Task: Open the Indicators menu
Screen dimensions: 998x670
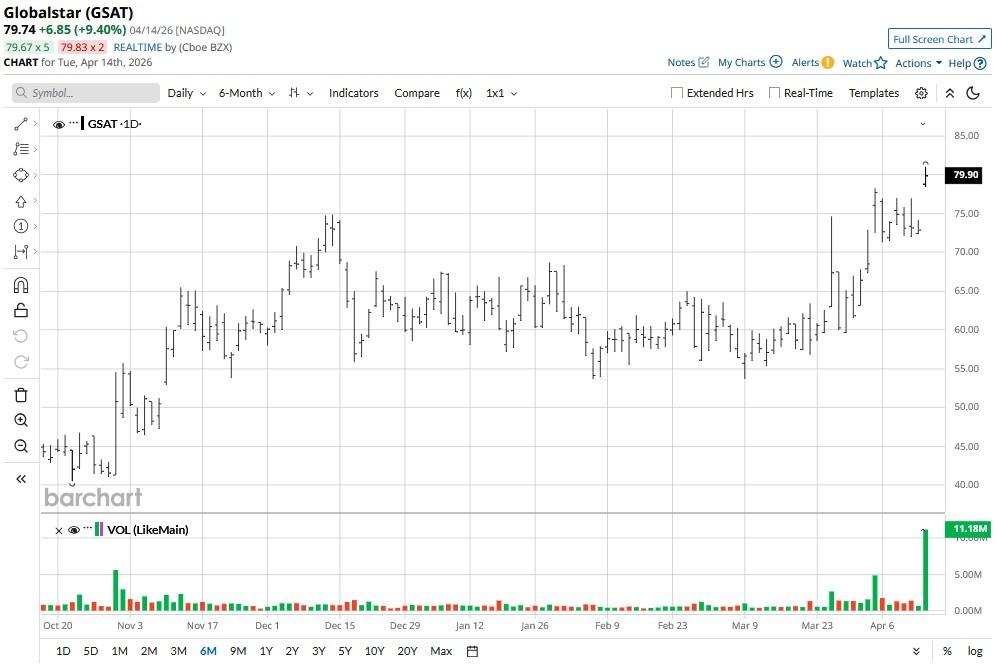Action: click(x=353, y=93)
